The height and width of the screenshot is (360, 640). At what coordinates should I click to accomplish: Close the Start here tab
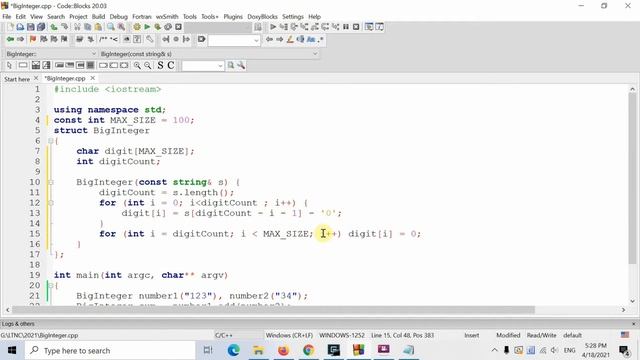[36, 78]
